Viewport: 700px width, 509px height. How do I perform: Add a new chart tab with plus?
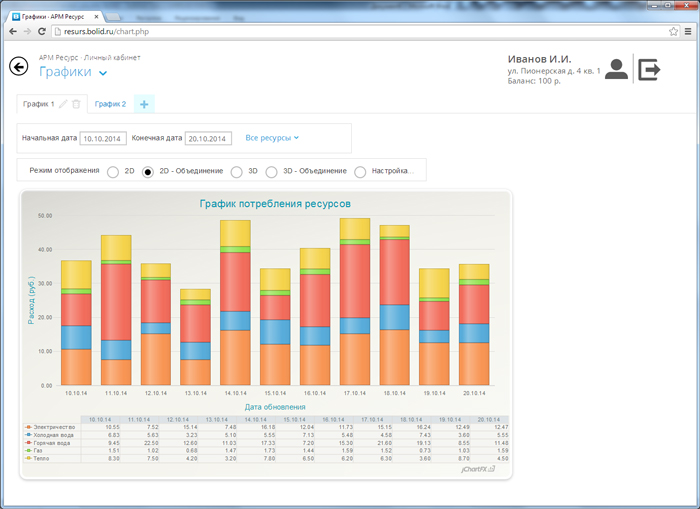tap(144, 104)
